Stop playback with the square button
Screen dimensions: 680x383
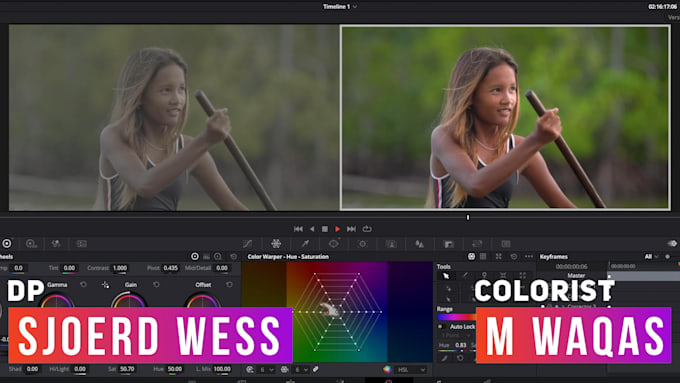(325, 229)
